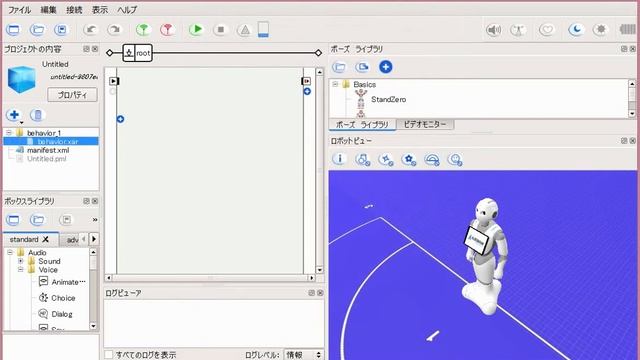Image resolution: width=640 pixels, height=360 pixels.
Task: Click the Open project toolbar icon
Action: pyautogui.click(x=37, y=29)
